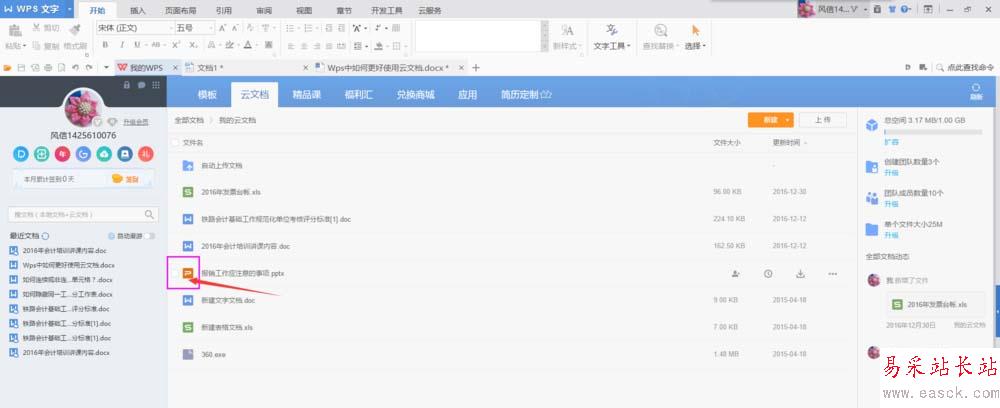Click the download icon on pptx row
Viewport: 1000px width, 408px height.
(800, 273)
